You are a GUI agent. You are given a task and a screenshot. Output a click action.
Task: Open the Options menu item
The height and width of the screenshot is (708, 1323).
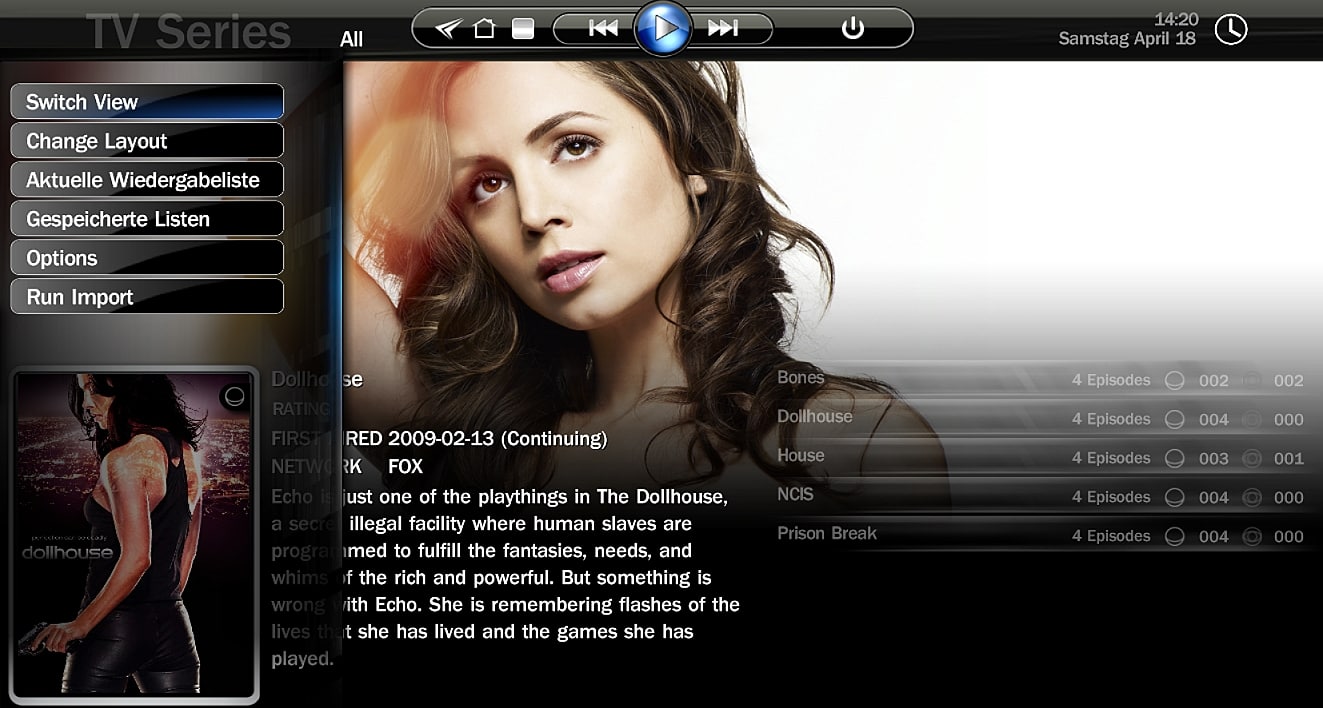point(147,258)
